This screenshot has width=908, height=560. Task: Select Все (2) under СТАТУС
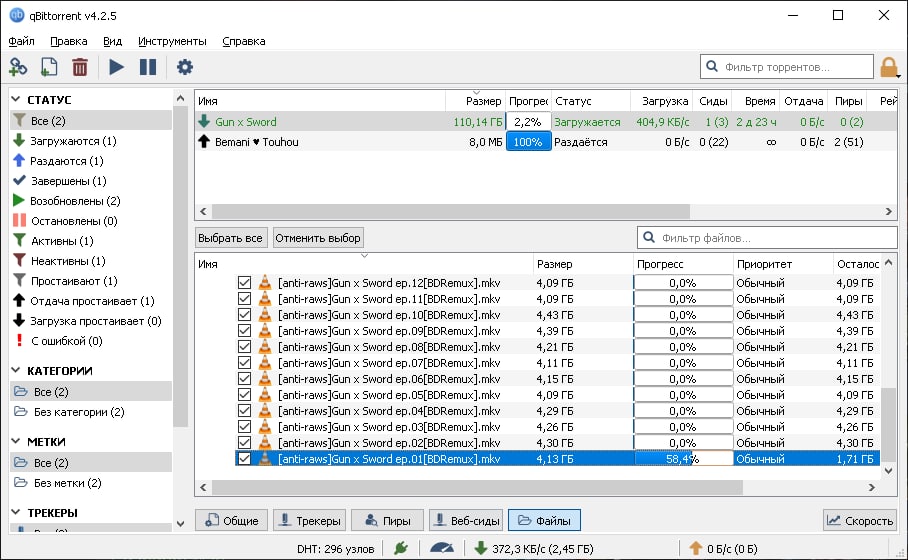click(x=91, y=120)
